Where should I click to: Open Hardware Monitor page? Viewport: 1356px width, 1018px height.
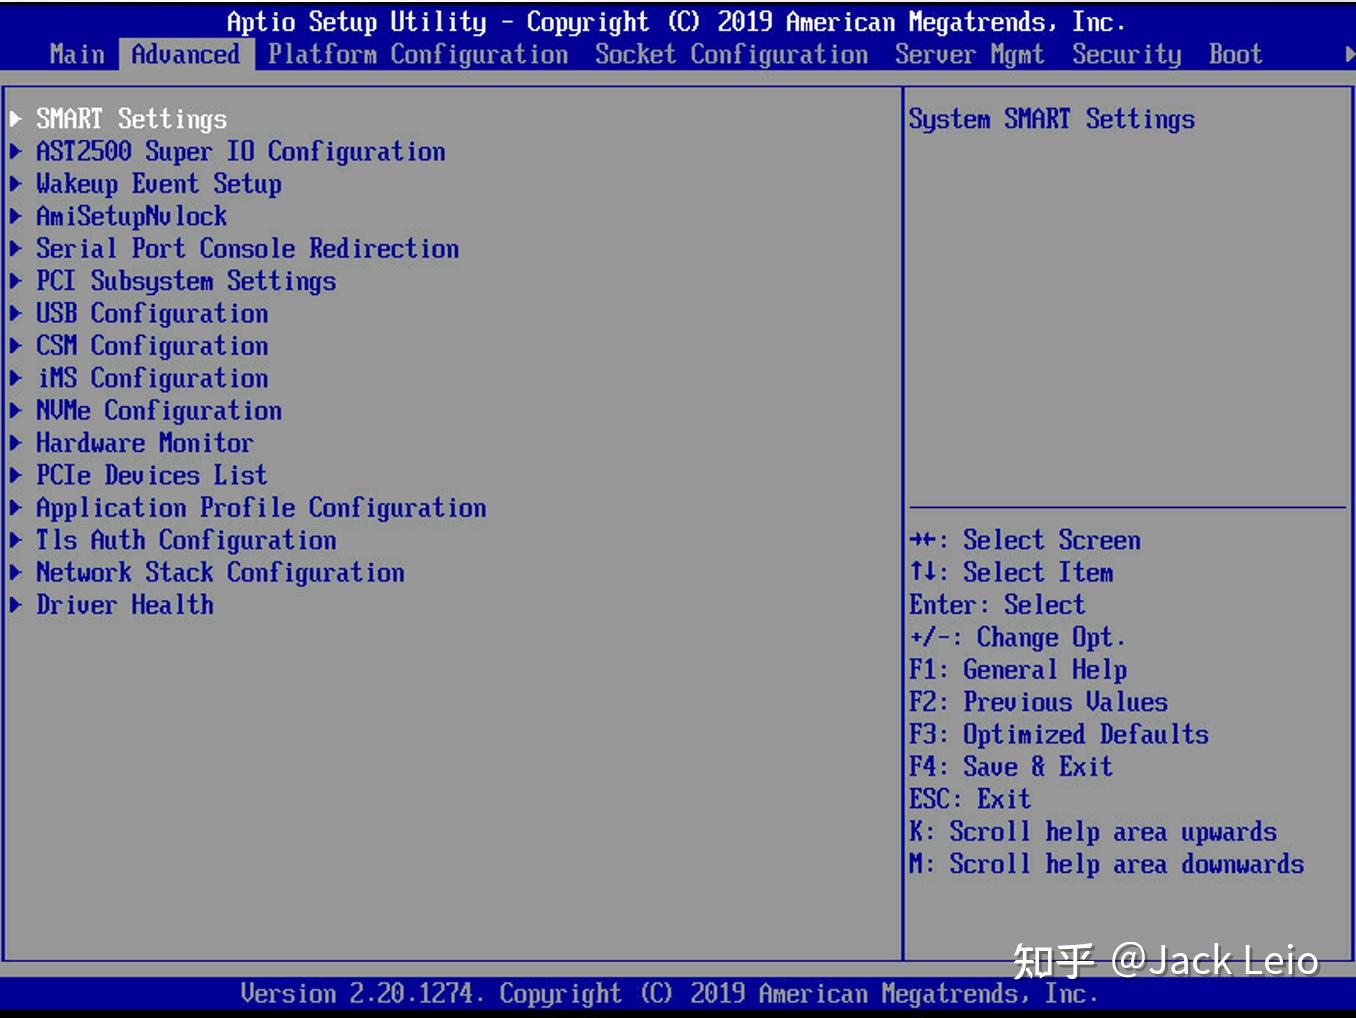[x=145, y=443]
